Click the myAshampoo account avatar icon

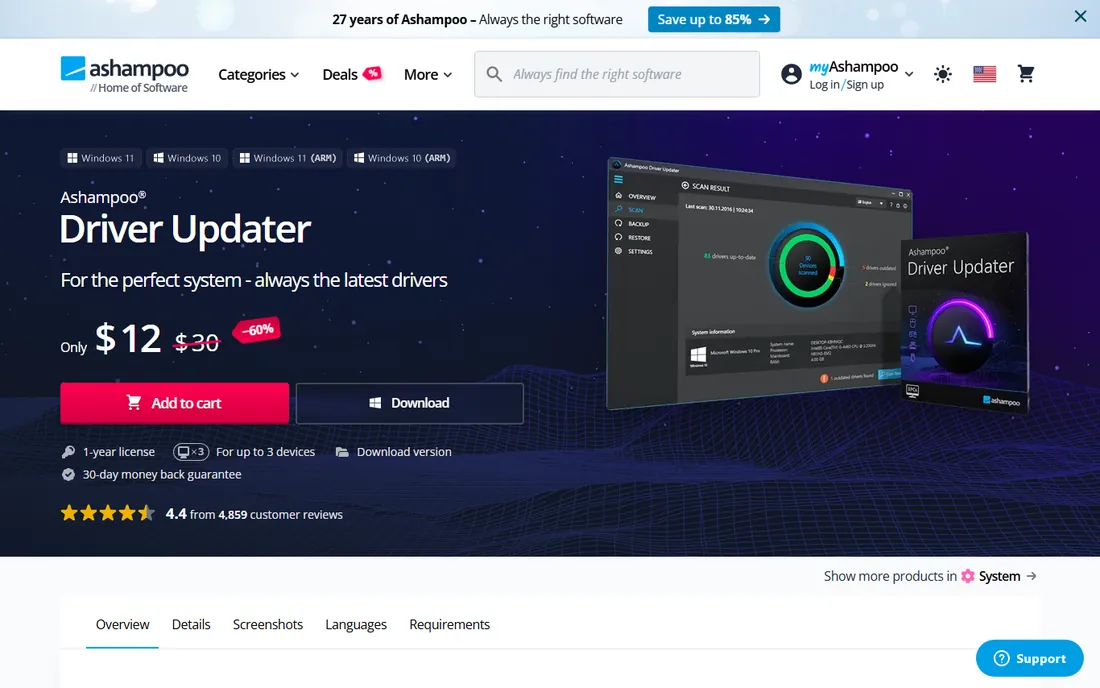[791, 74]
